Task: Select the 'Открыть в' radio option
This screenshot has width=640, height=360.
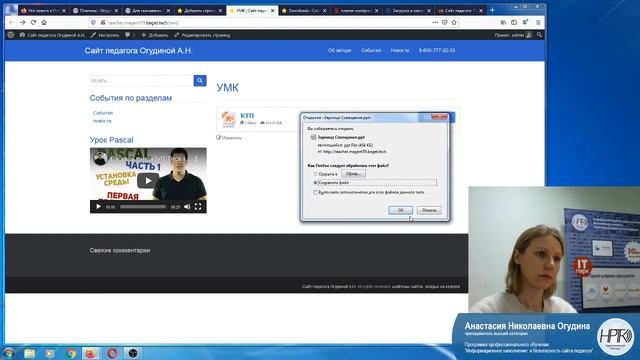Action: pyautogui.click(x=315, y=174)
